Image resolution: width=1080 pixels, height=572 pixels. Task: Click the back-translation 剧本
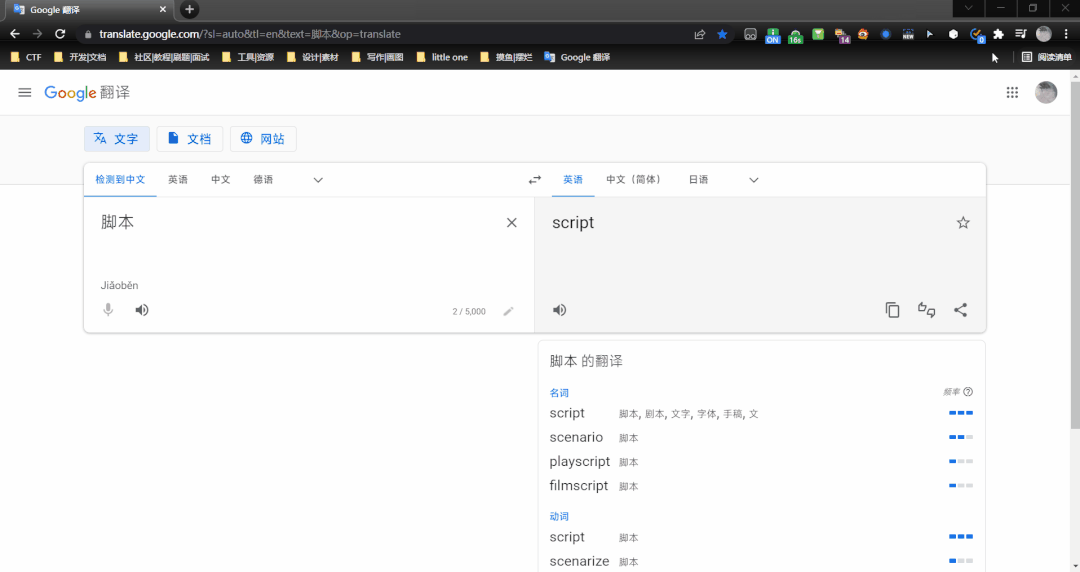[x=654, y=414]
